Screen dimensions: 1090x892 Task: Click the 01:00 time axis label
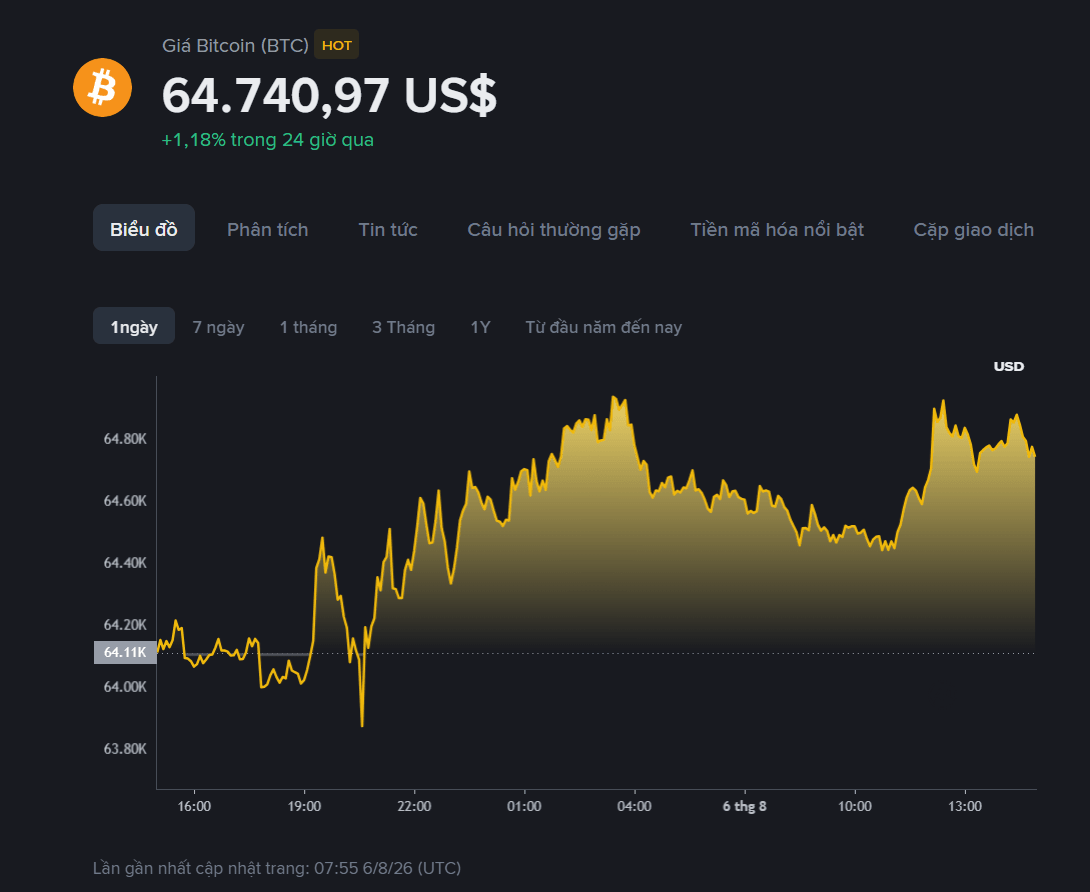coord(524,806)
